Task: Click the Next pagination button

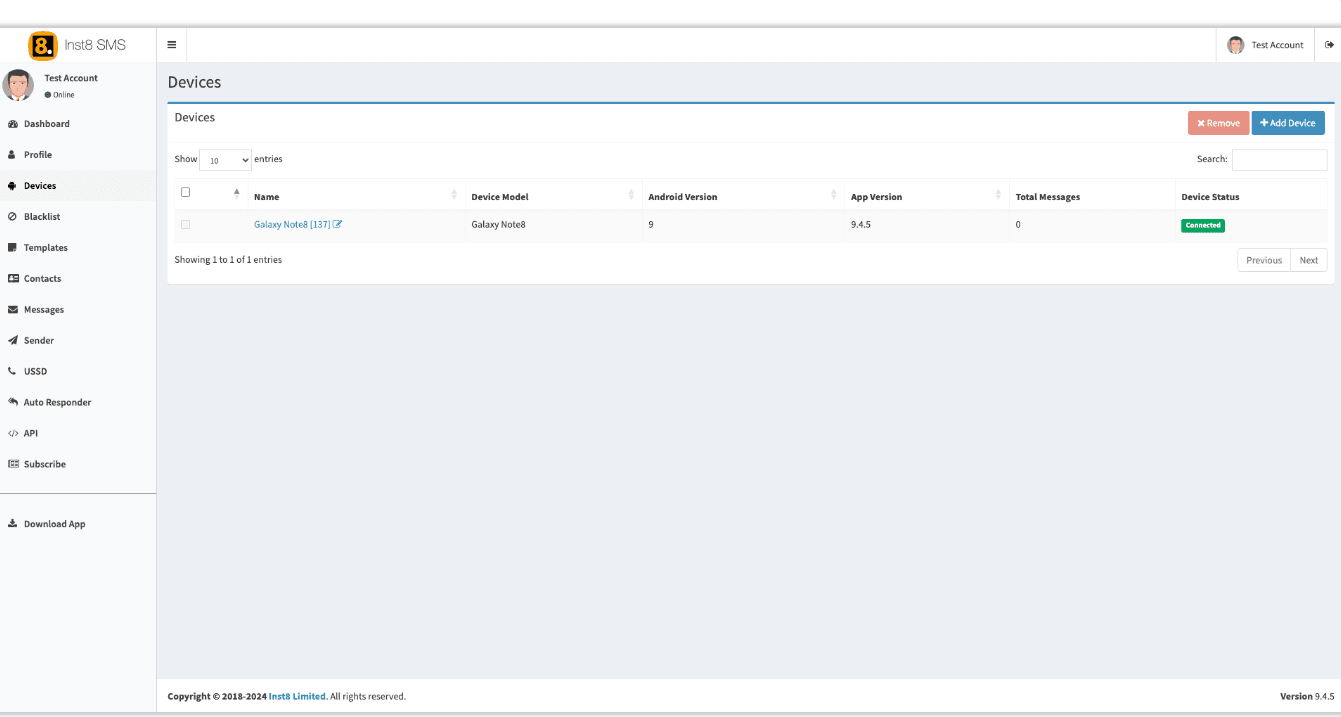Action: point(1309,260)
